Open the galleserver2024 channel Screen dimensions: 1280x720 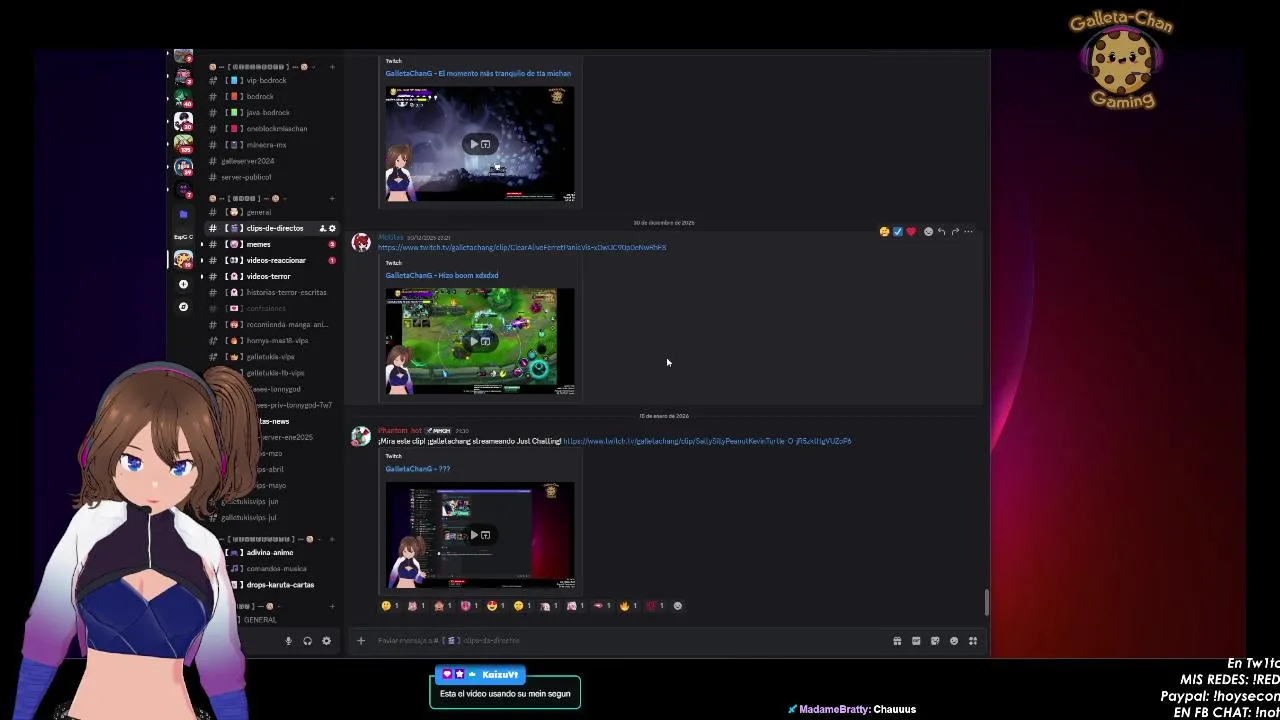pyautogui.click(x=270, y=160)
